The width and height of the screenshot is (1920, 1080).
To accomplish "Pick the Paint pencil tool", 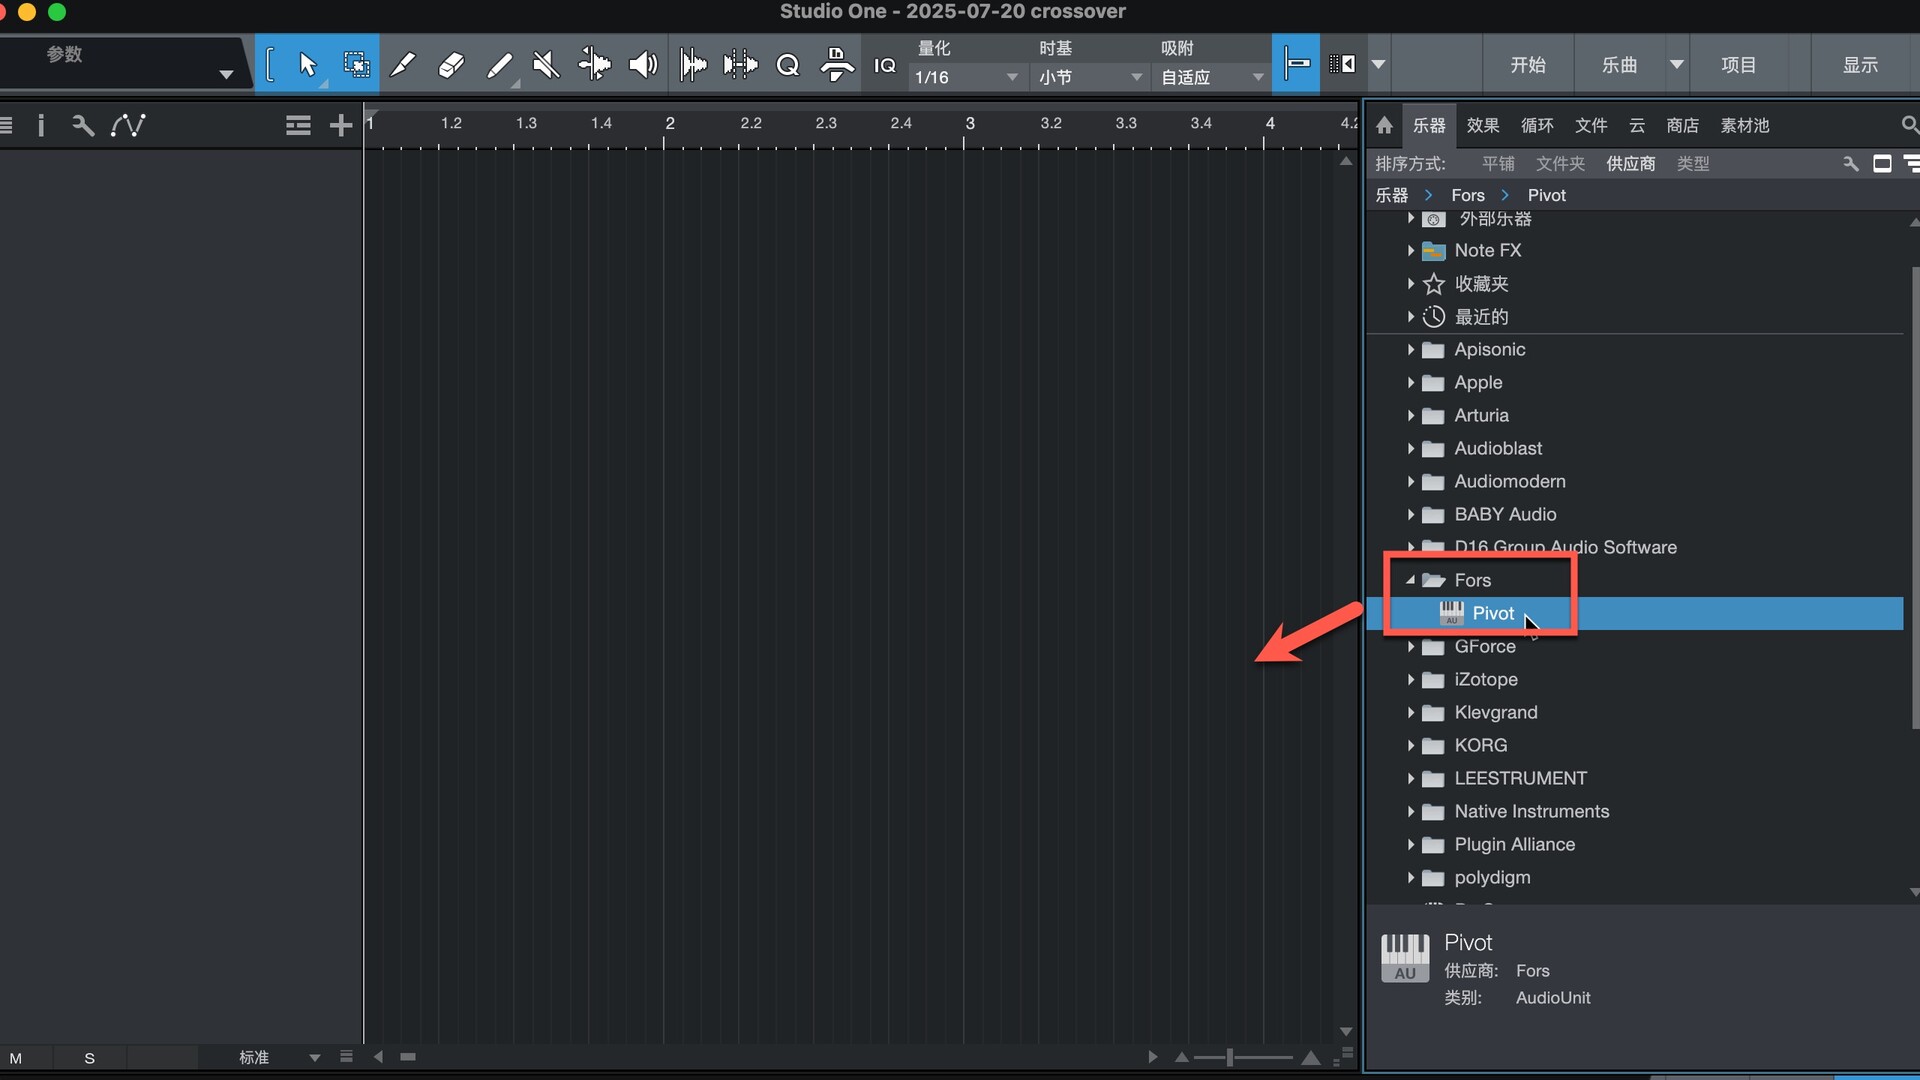I will coord(499,65).
